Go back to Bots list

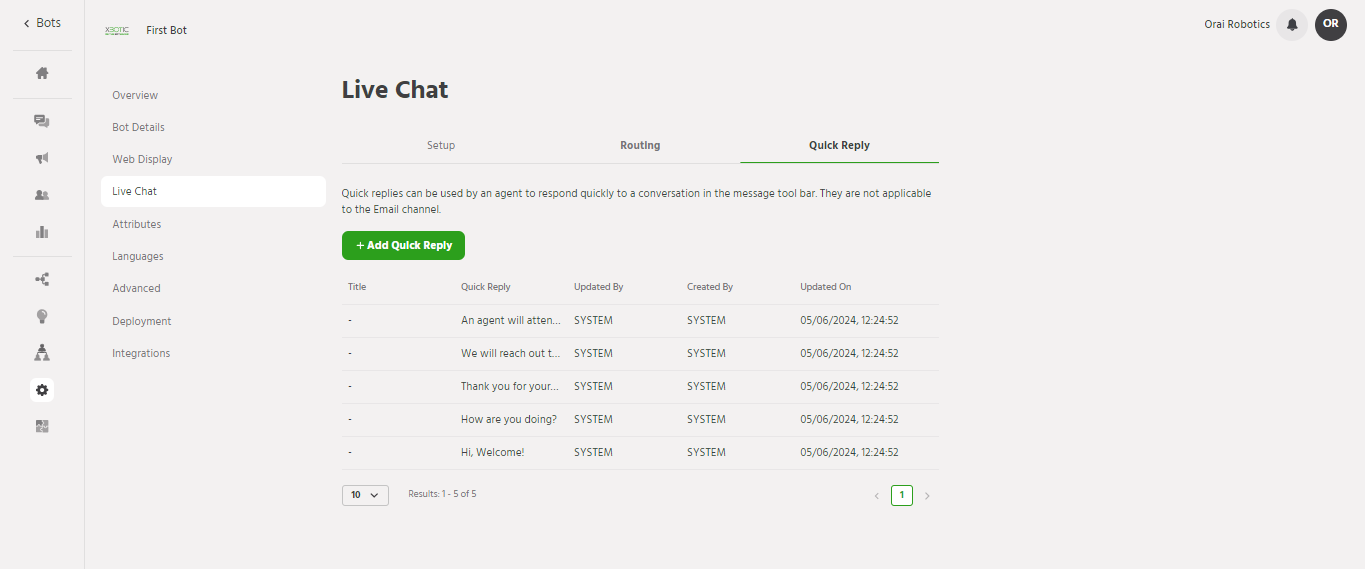42,23
